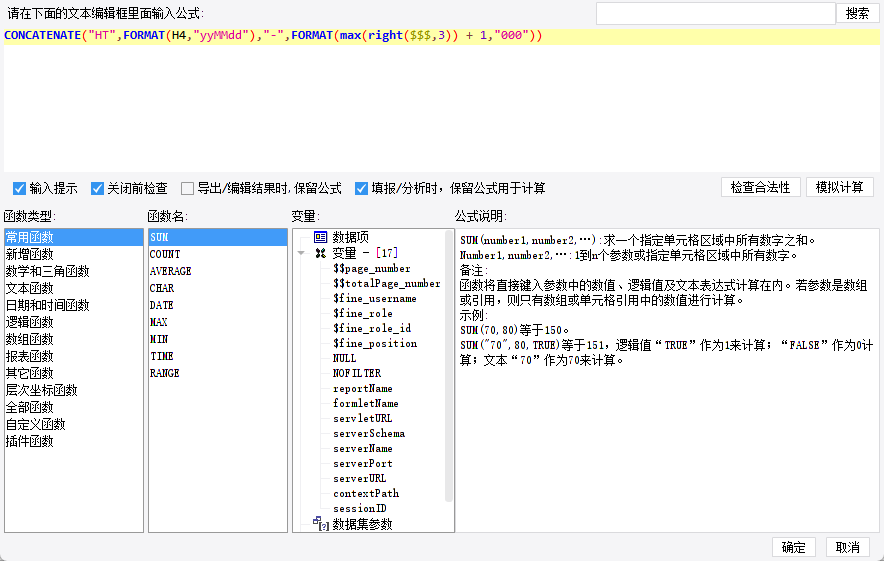
Task: Select 新增函数 function type
Action: tap(74, 254)
